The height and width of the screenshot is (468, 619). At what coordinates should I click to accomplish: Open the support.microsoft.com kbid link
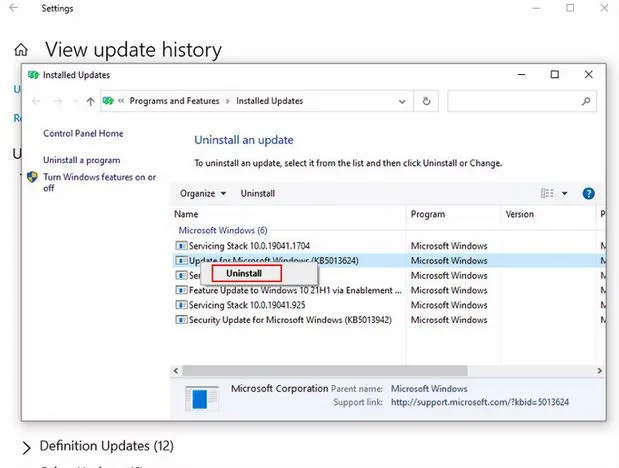click(x=480, y=402)
